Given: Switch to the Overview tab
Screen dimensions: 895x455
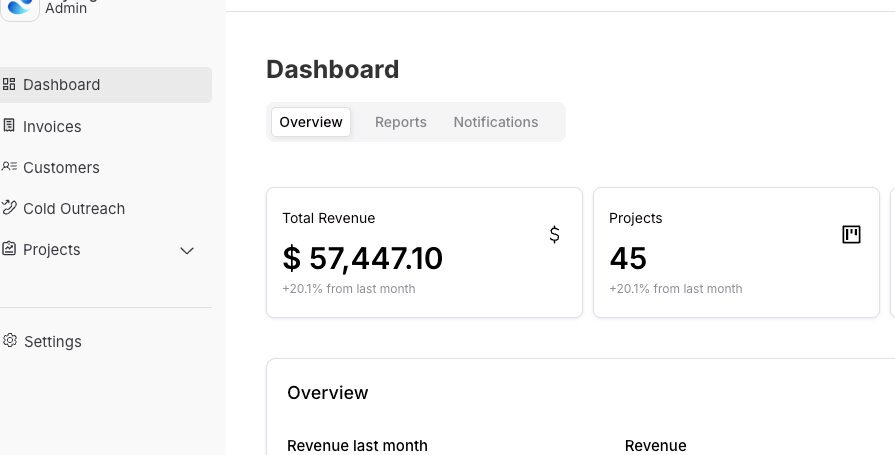Looking at the screenshot, I should (x=311, y=122).
